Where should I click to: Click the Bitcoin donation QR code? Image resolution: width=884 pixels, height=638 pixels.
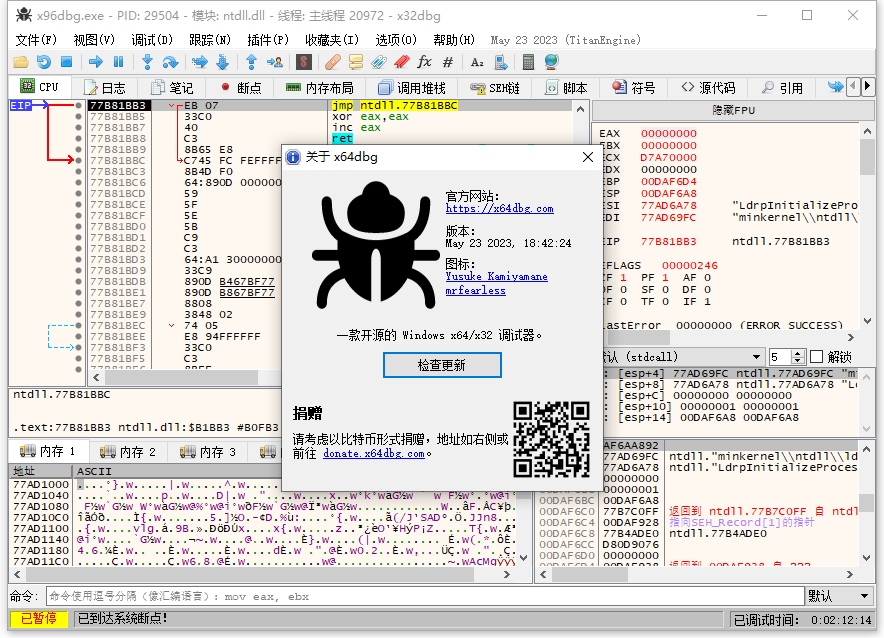pyautogui.click(x=551, y=440)
